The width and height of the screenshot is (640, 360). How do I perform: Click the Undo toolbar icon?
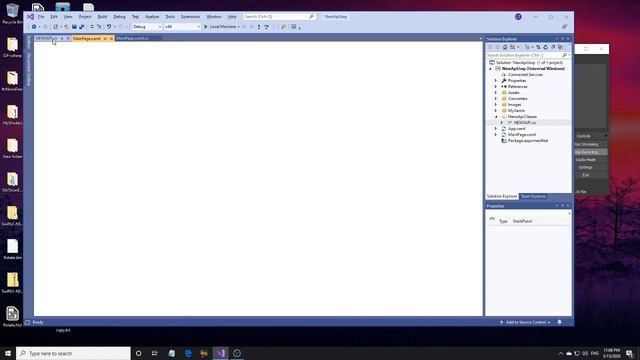109,27
